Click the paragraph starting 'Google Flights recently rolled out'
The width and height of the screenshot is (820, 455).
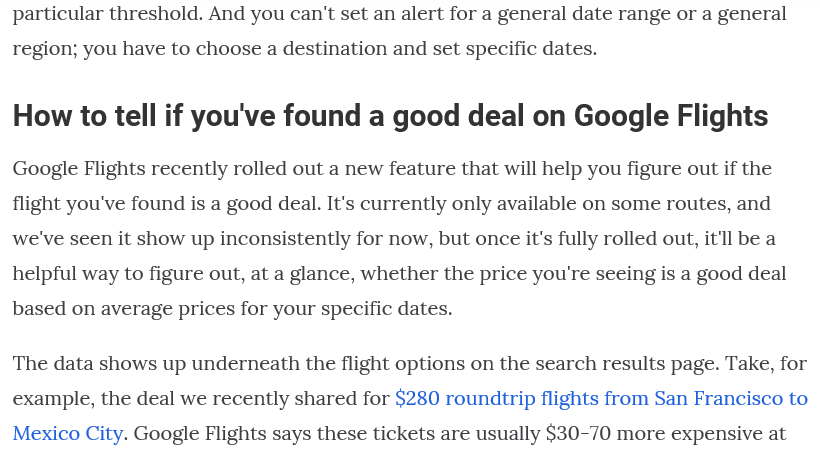click(400, 238)
